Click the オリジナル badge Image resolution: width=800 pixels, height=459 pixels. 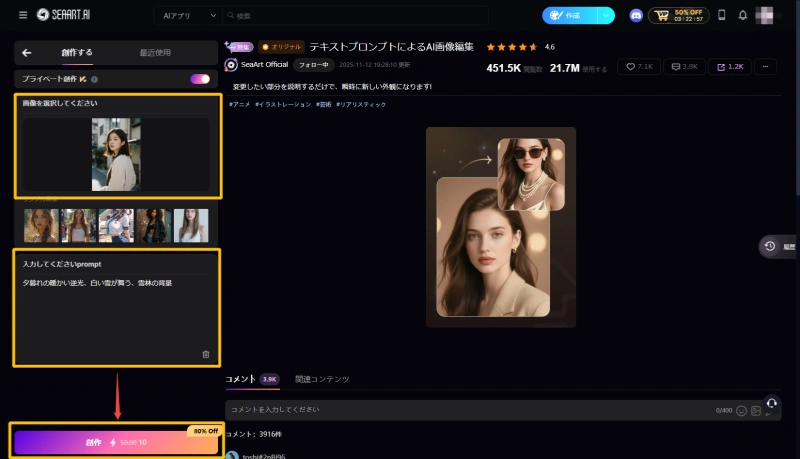[281, 47]
